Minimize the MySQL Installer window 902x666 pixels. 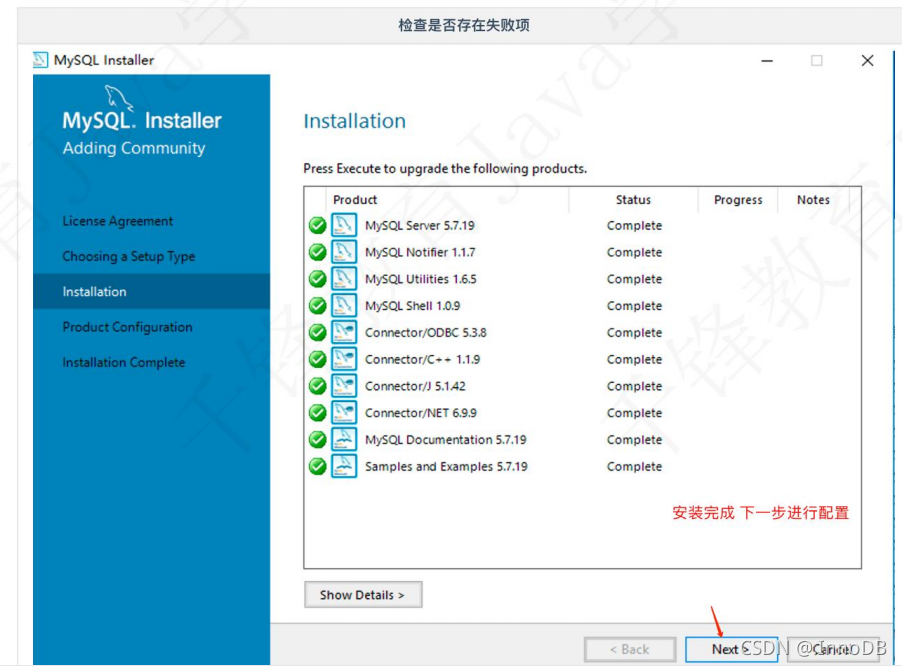[767, 60]
